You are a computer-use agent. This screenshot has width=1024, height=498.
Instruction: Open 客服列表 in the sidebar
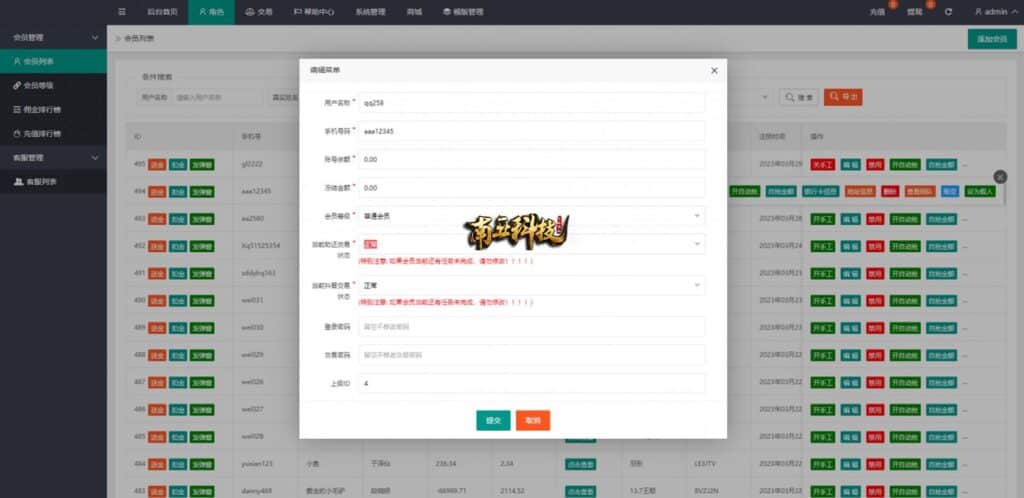(53, 181)
